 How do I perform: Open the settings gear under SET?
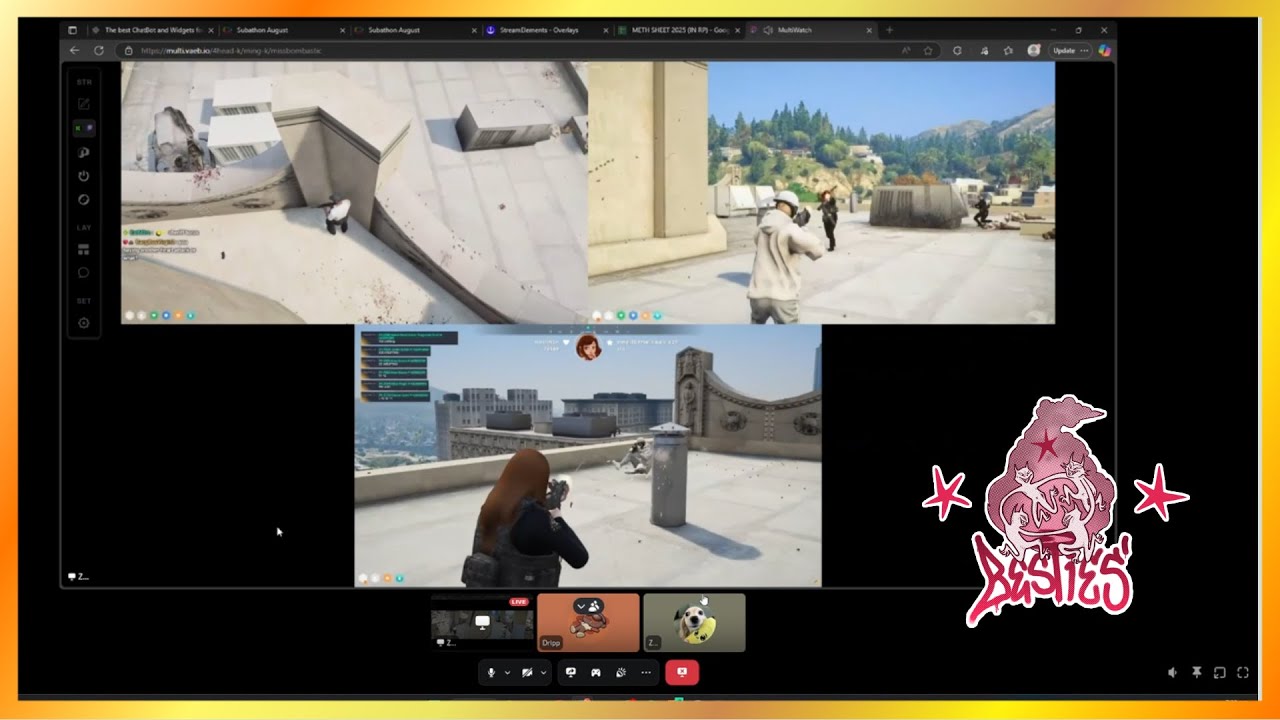84,323
